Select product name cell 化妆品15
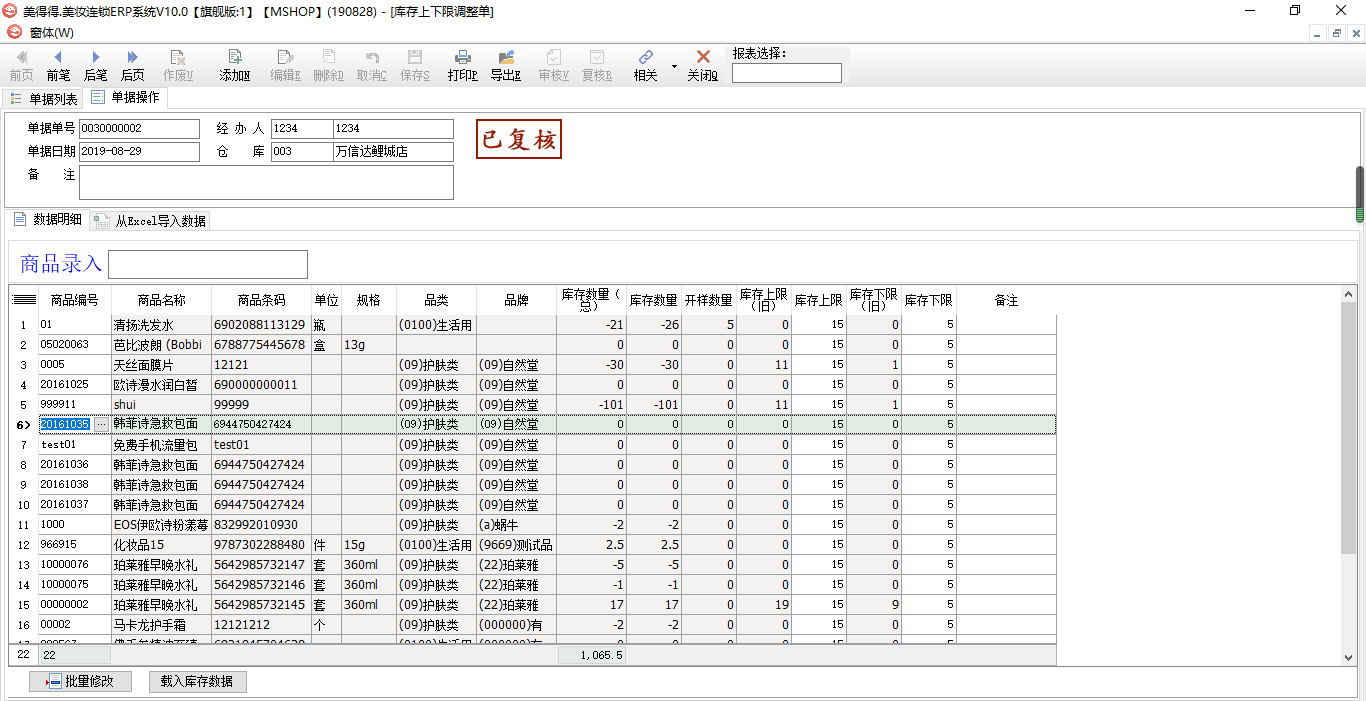The width and height of the screenshot is (1366, 701). click(161, 545)
